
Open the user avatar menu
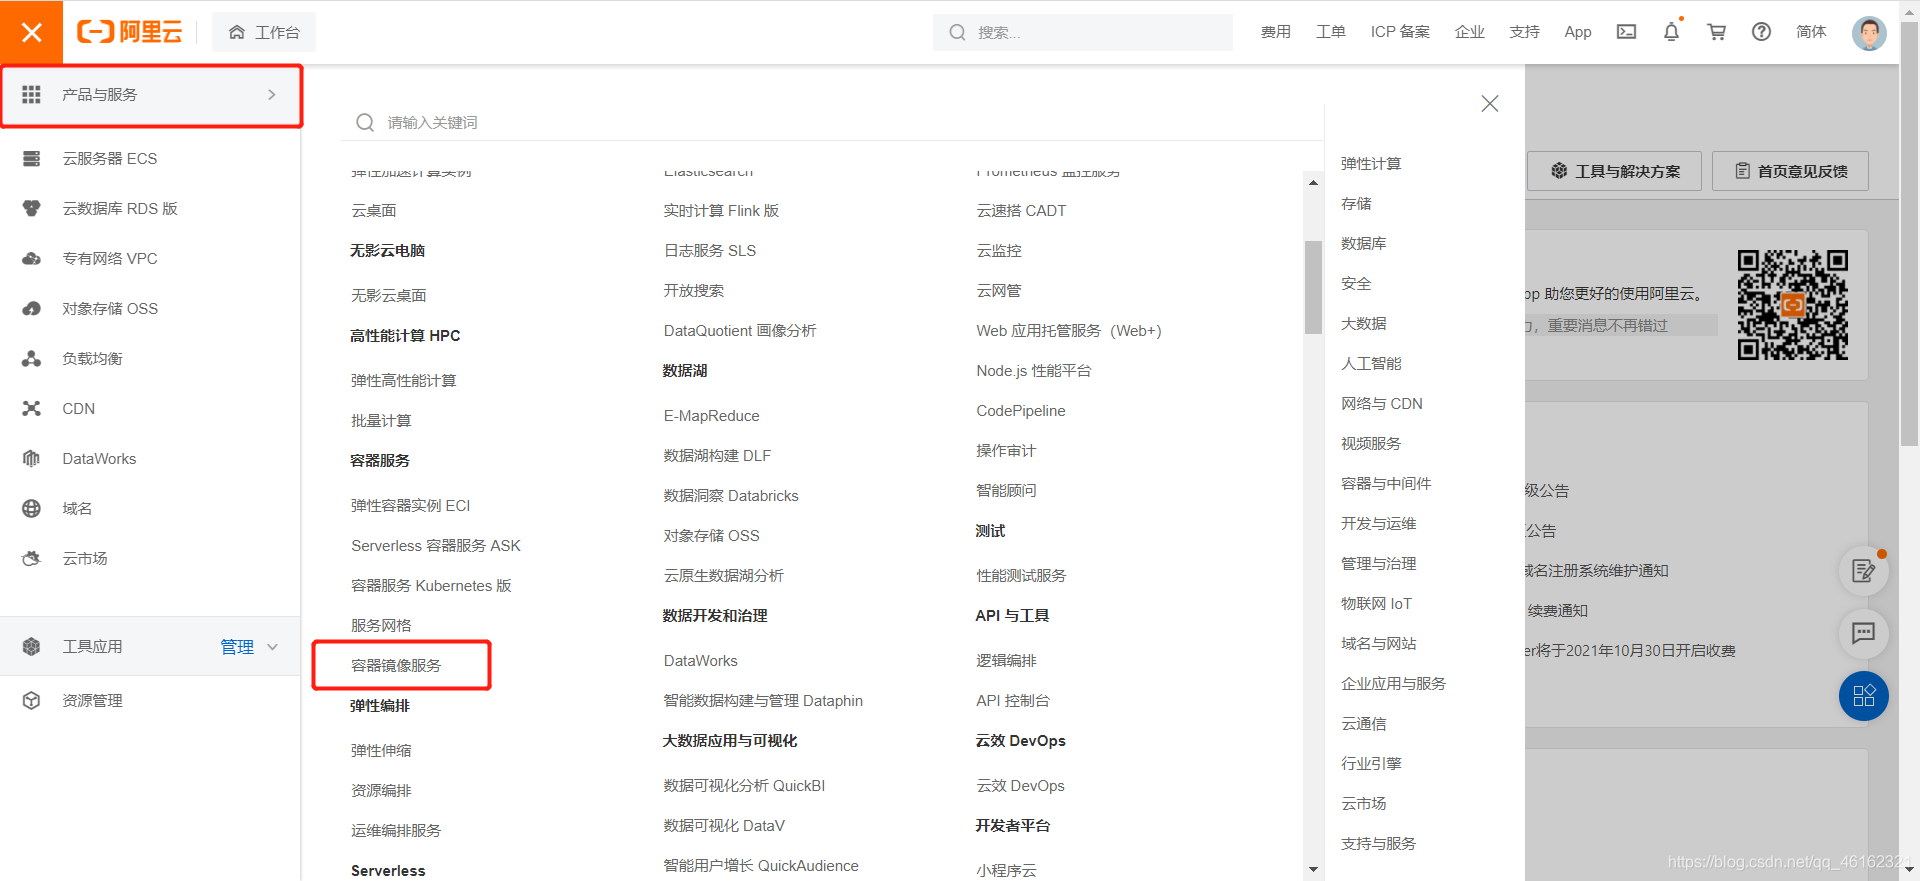[x=1868, y=32]
